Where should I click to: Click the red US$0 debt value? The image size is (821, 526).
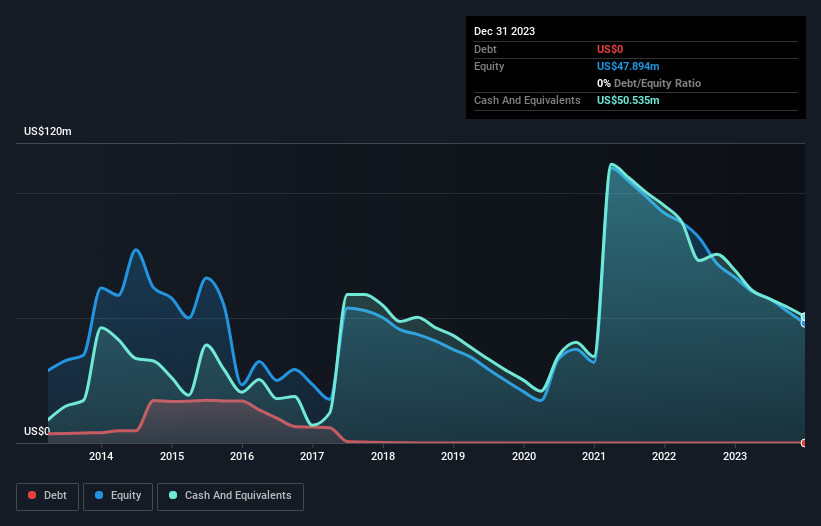[610, 49]
